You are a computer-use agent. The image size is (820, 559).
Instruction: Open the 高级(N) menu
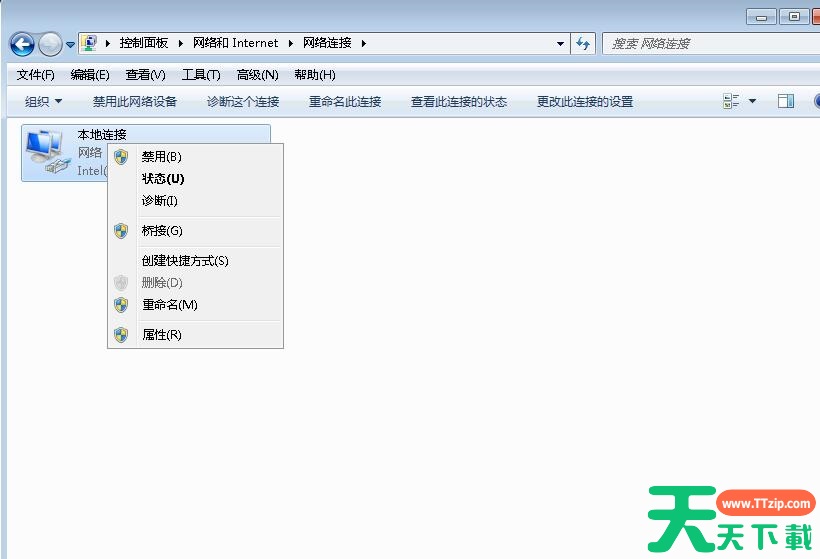(257, 75)
